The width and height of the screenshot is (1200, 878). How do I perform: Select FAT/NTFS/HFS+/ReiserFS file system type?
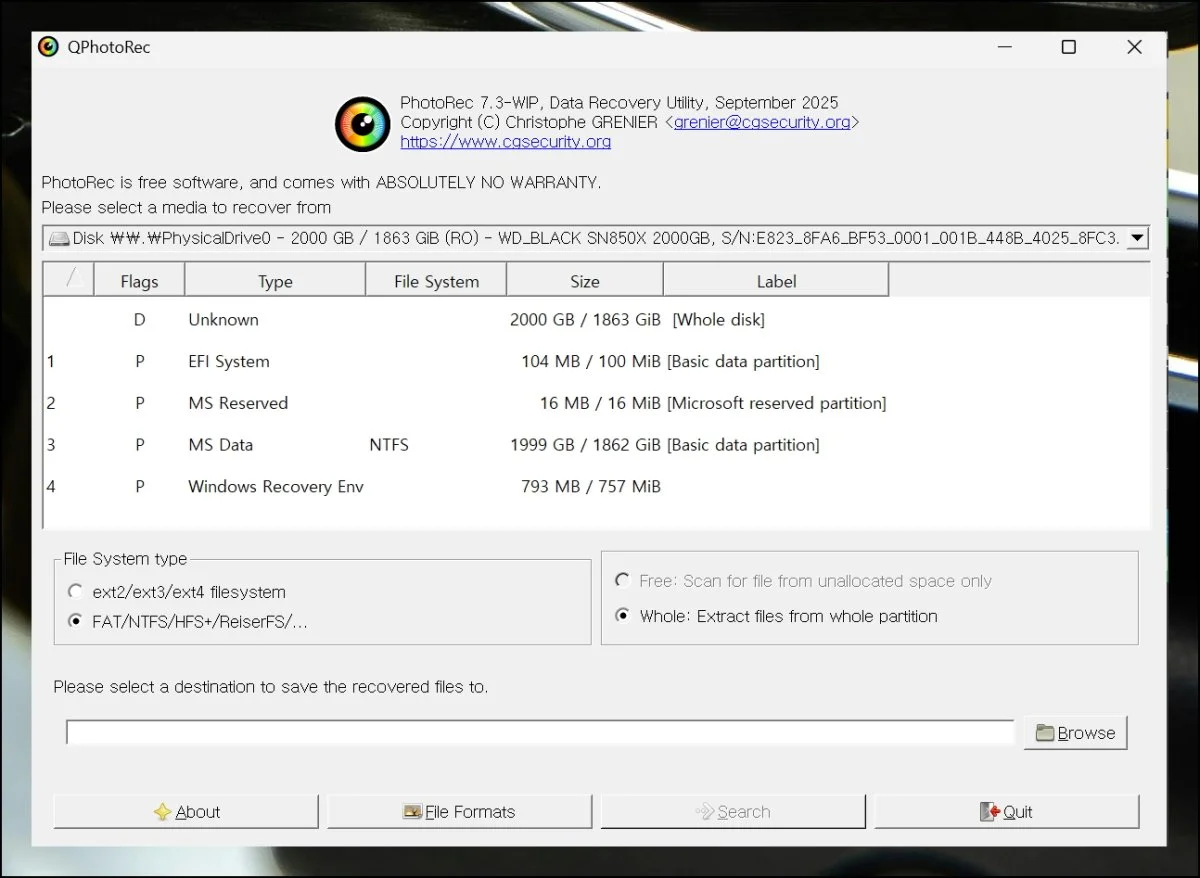click(x=75, y=622)
